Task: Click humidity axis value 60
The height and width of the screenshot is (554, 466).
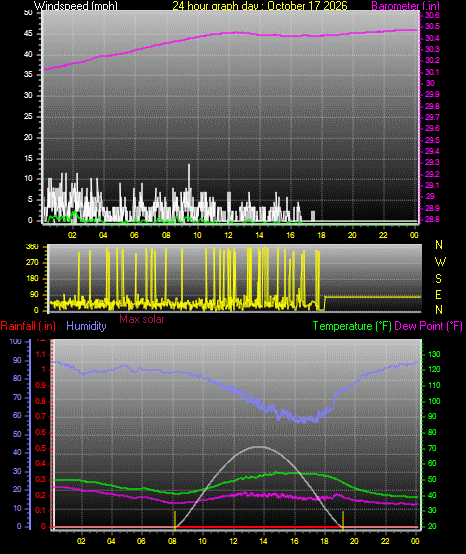Action: (x=17, y=415)
